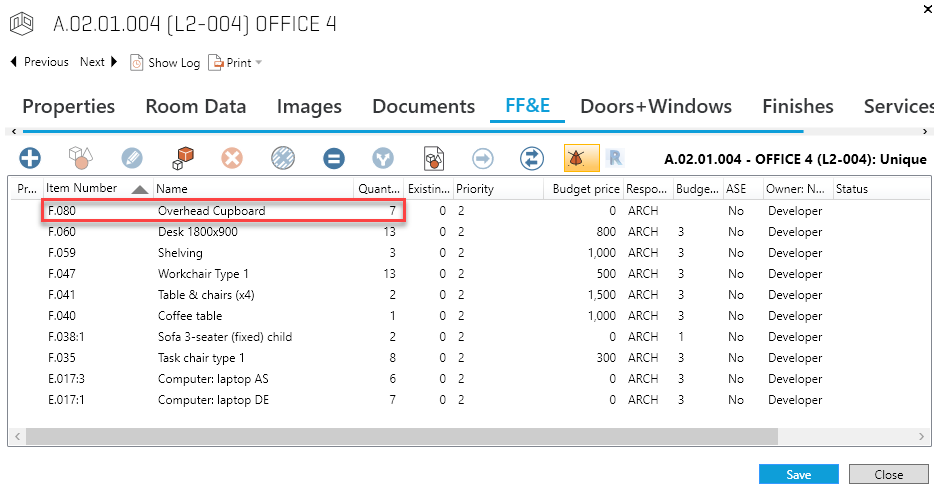Click the blue plus Add item icon
The height and width of the screenshot is (494, 939).
[x=30, y=158]
